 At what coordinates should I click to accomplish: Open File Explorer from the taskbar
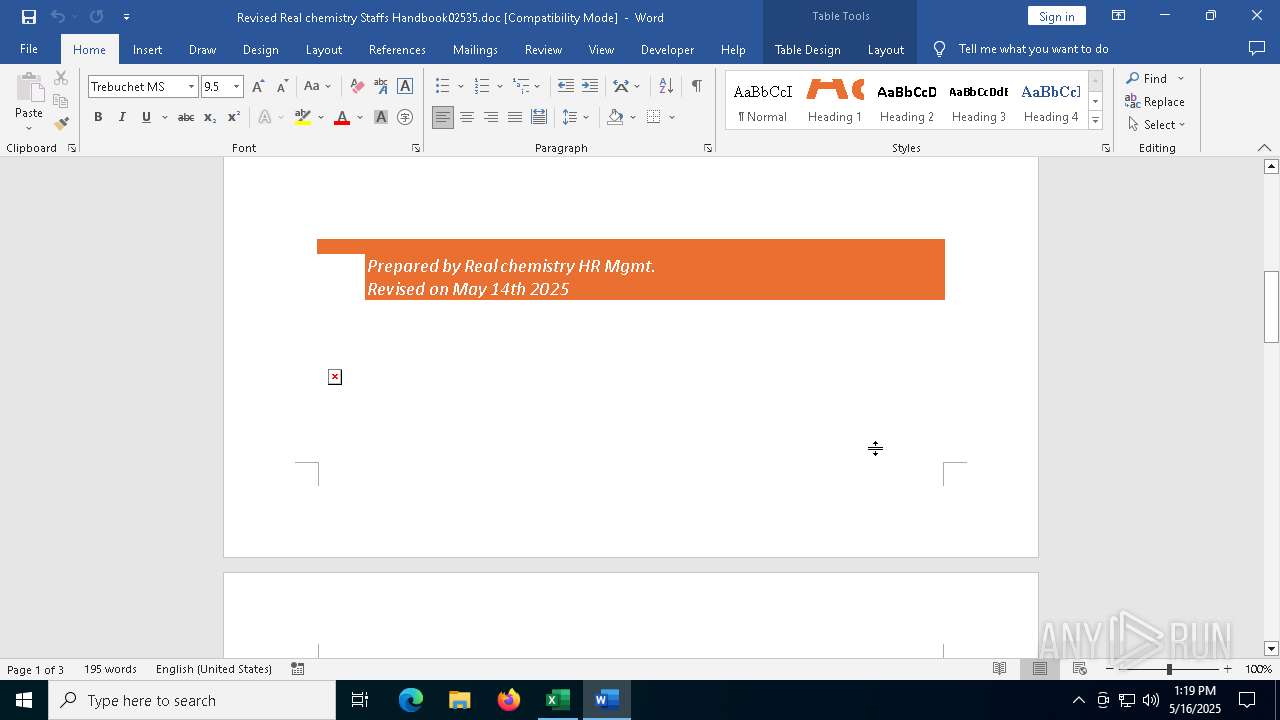pyautogui.click(x=460, y=700)
